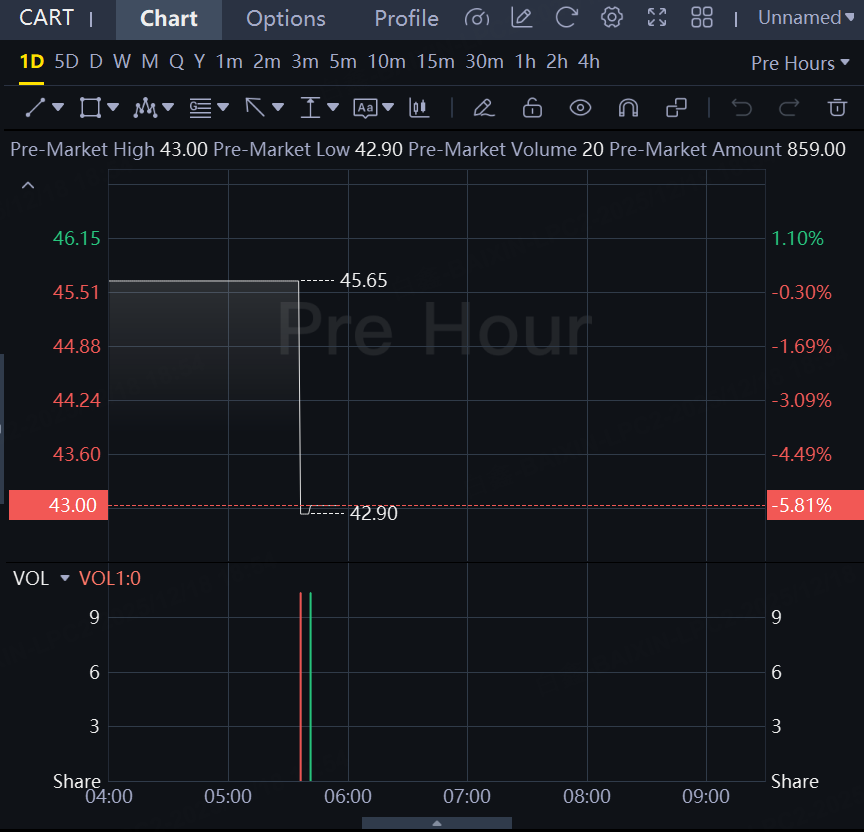
Task: Expand the line tool dropdown arrow
Action: coord(58,107)
